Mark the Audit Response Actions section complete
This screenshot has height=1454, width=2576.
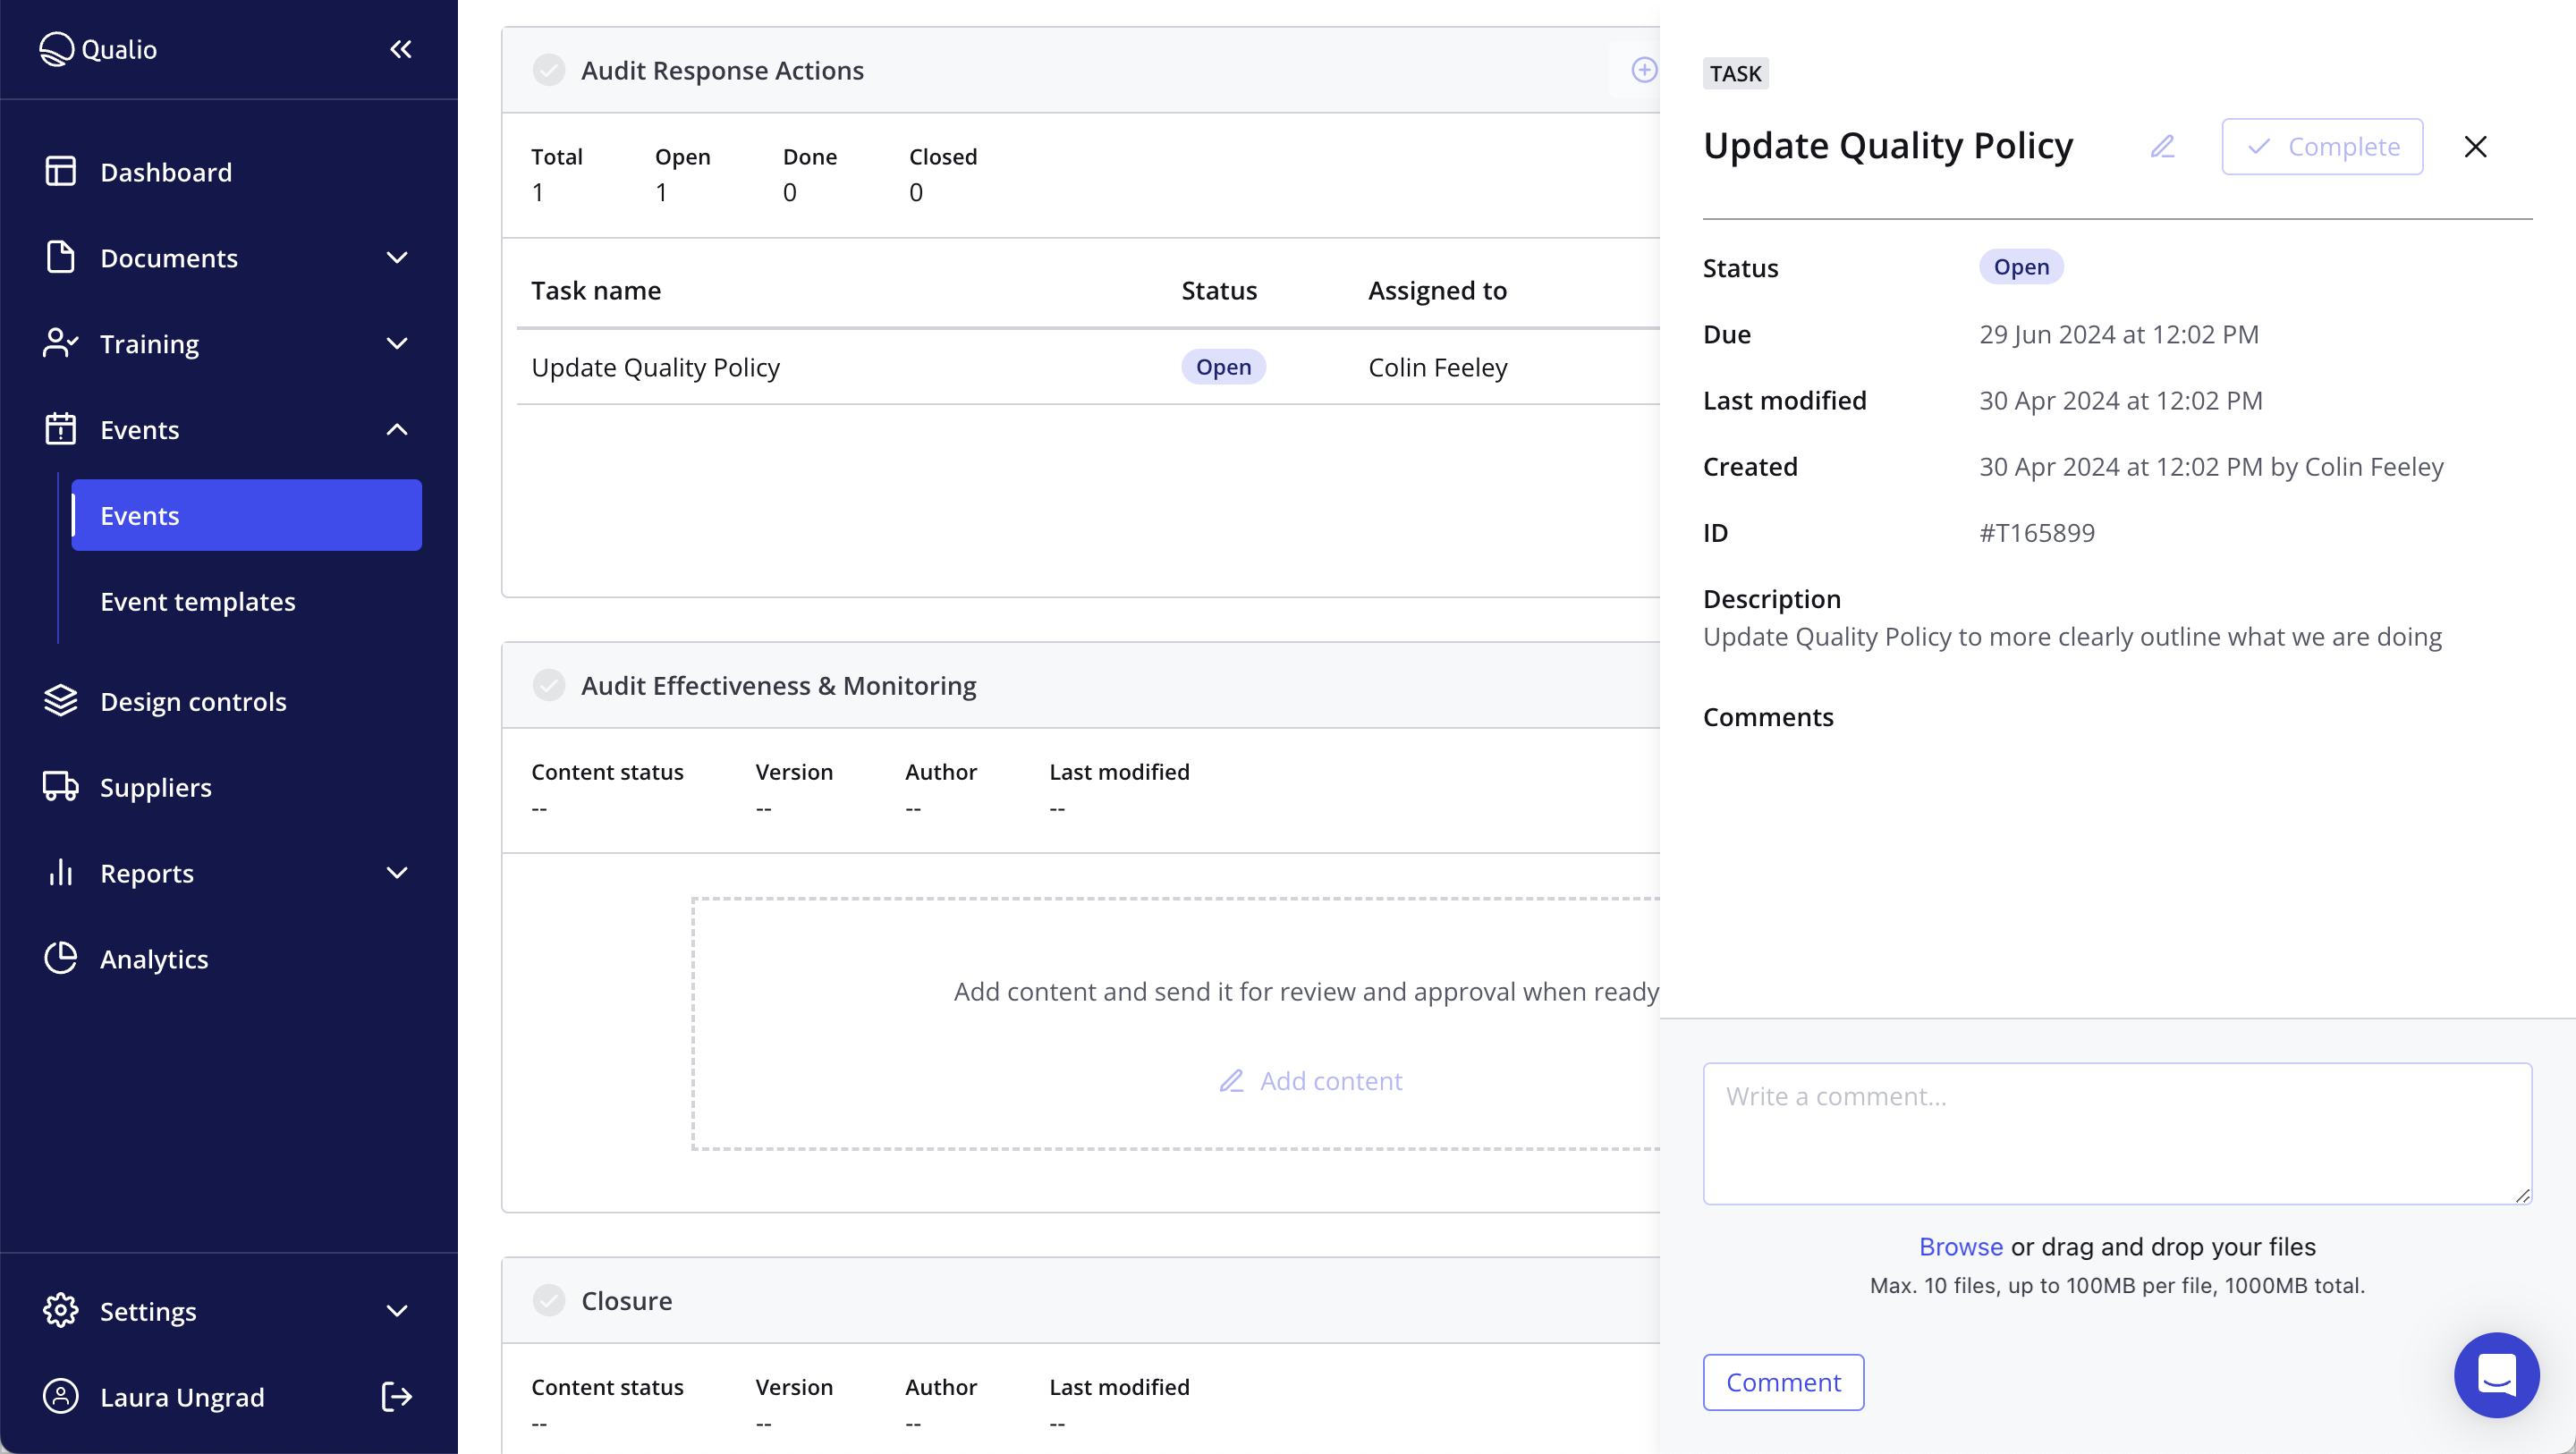coord(550,70)
